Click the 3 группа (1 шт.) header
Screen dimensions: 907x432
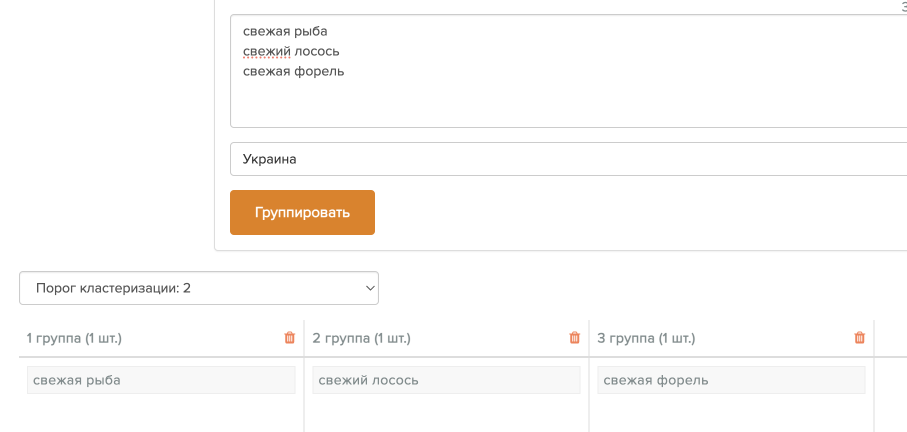click(x=646, y=338)
